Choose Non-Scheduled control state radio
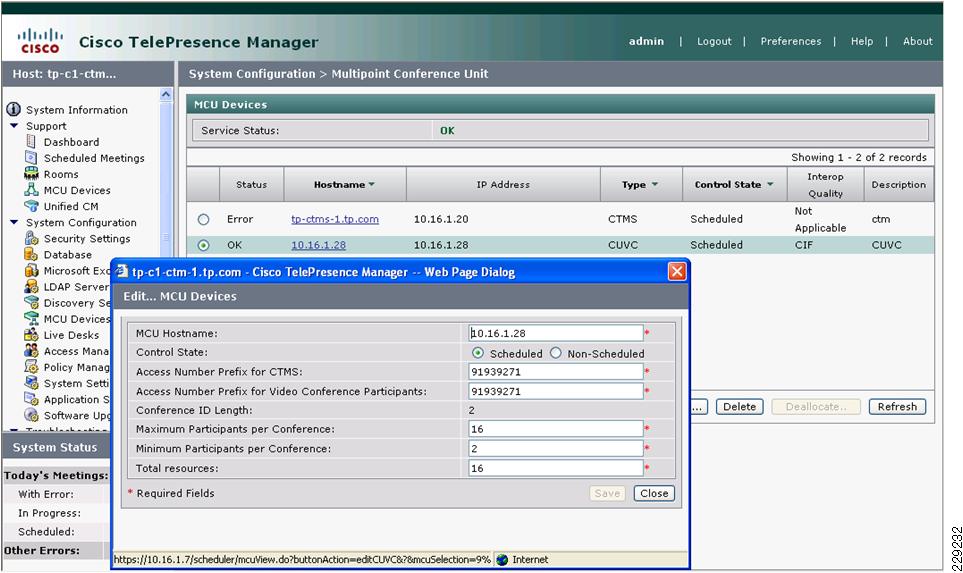The width and height of the screenshot is (963, 573). [x=556, y=353]
